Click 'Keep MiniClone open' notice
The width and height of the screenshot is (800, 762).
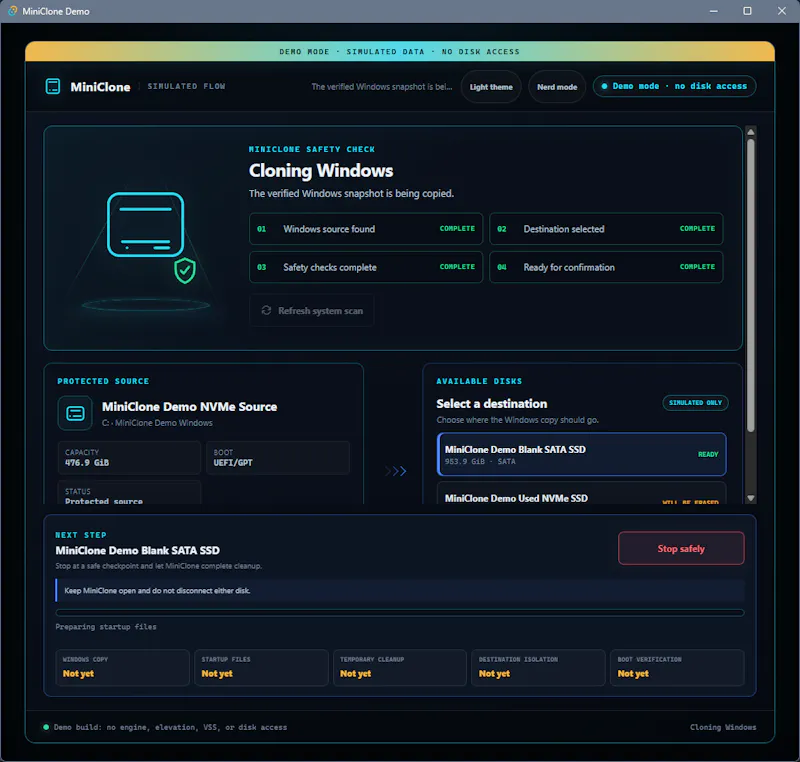pos(399,591)
